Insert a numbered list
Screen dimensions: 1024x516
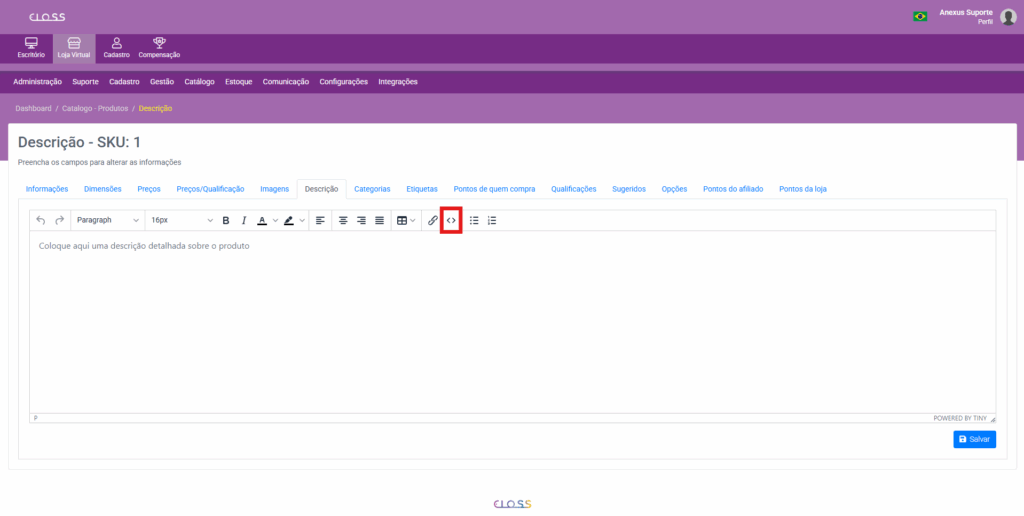(x=492, y=220)
